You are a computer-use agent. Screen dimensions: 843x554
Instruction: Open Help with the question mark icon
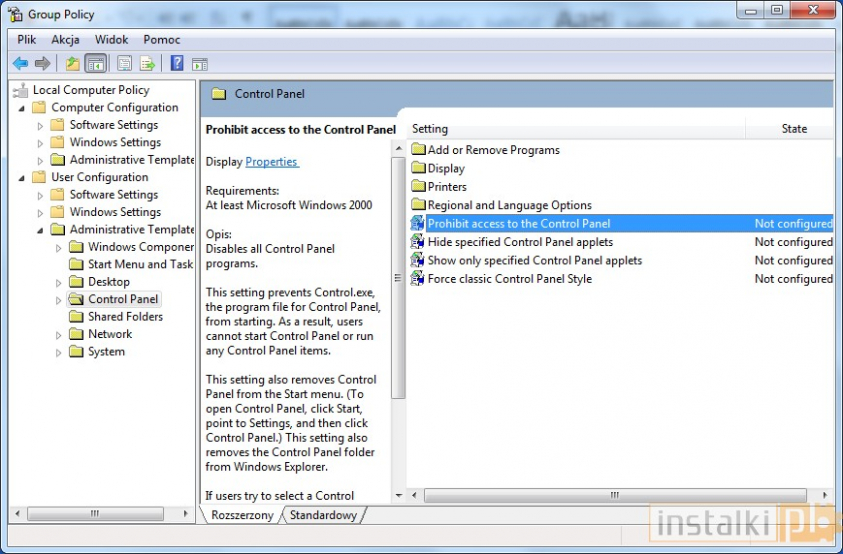tap(176, 63)
